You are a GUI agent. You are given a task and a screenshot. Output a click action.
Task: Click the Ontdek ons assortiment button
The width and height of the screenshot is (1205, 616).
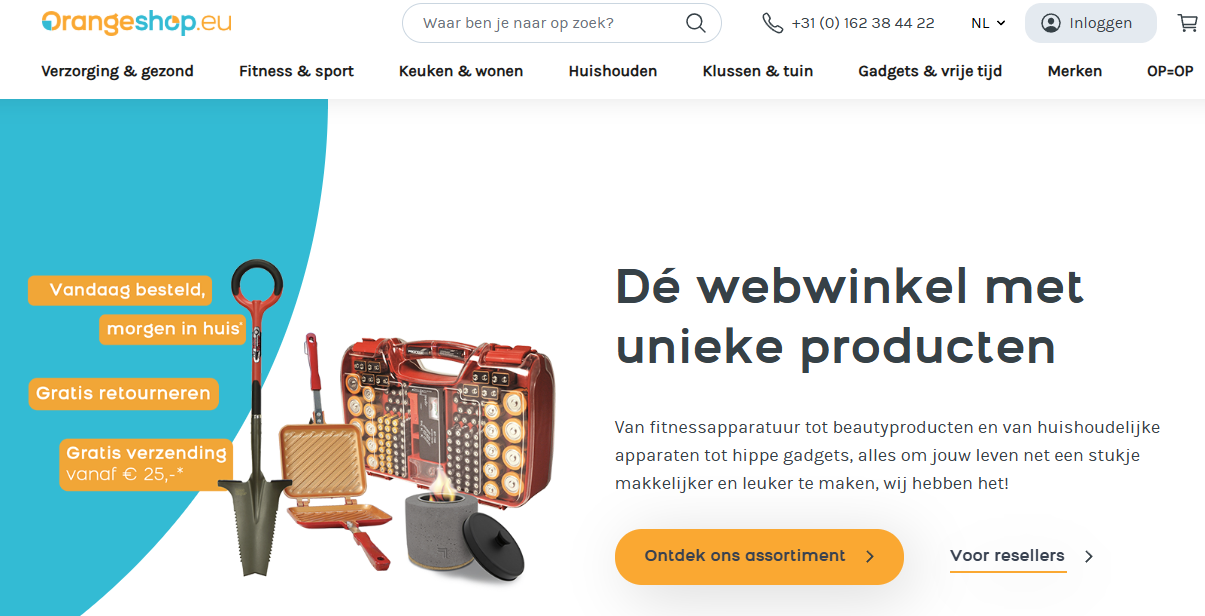coord(759,557)
